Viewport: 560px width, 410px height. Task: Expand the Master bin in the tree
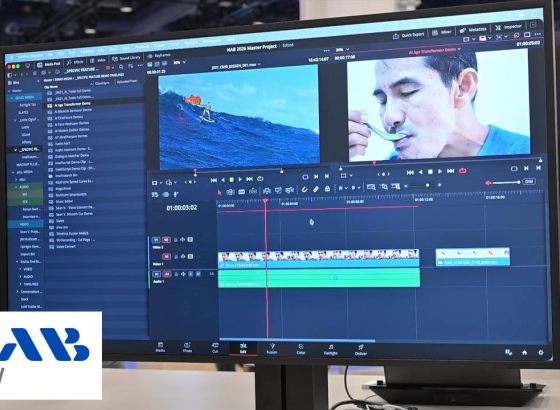(x=10, y=91)
